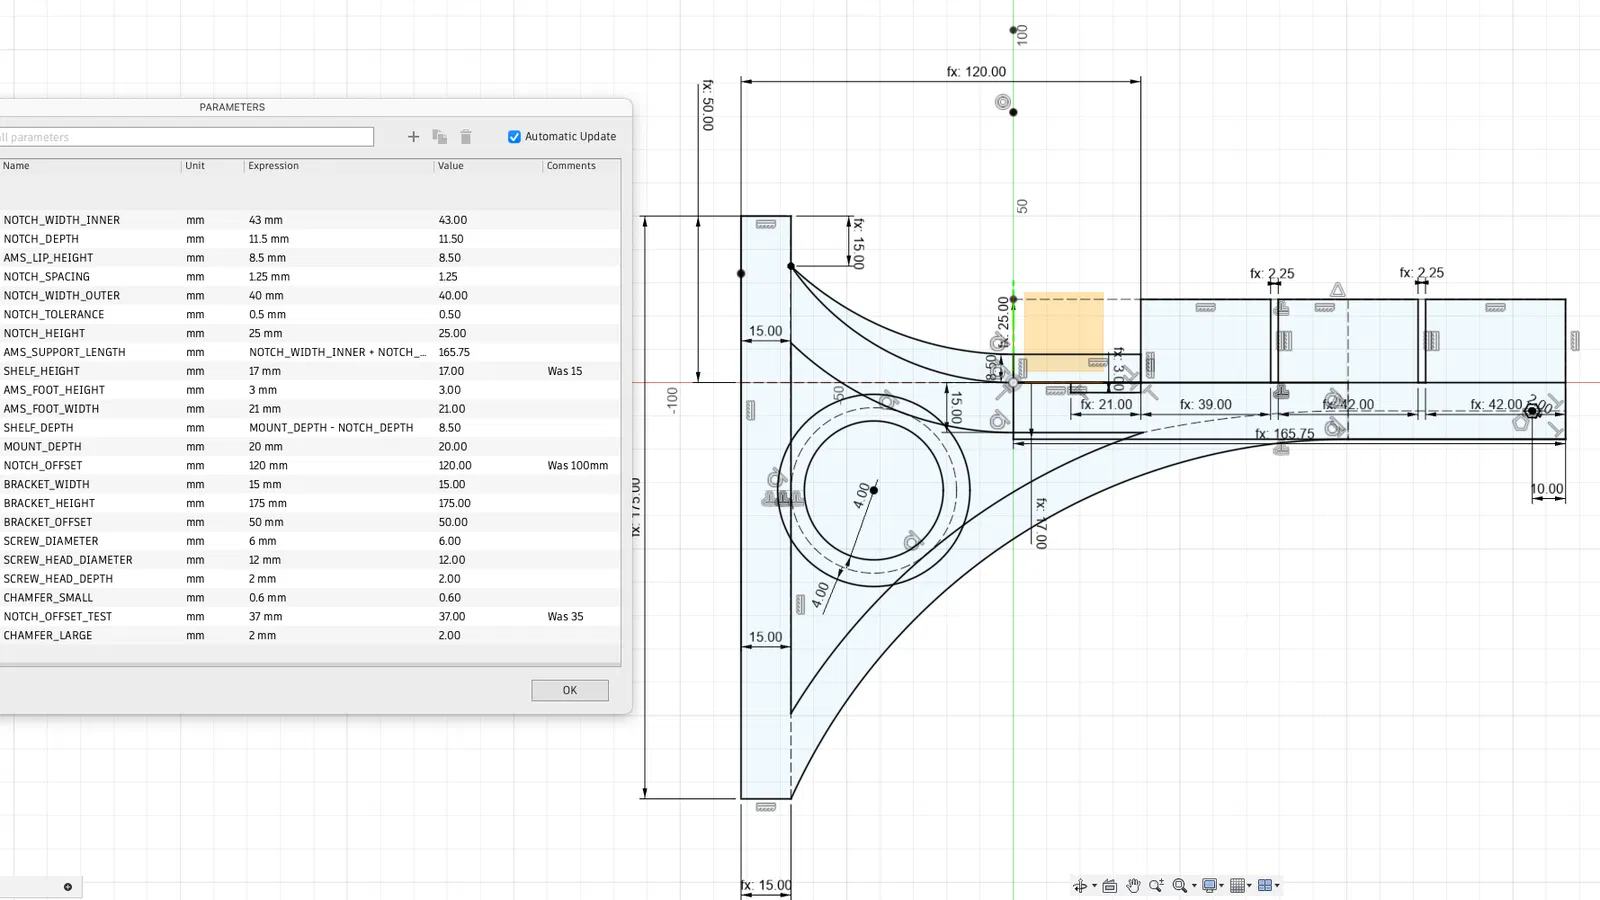Click the Orbit tool icon
The image size is (1600, 900).
click(x=1080, y=886)
